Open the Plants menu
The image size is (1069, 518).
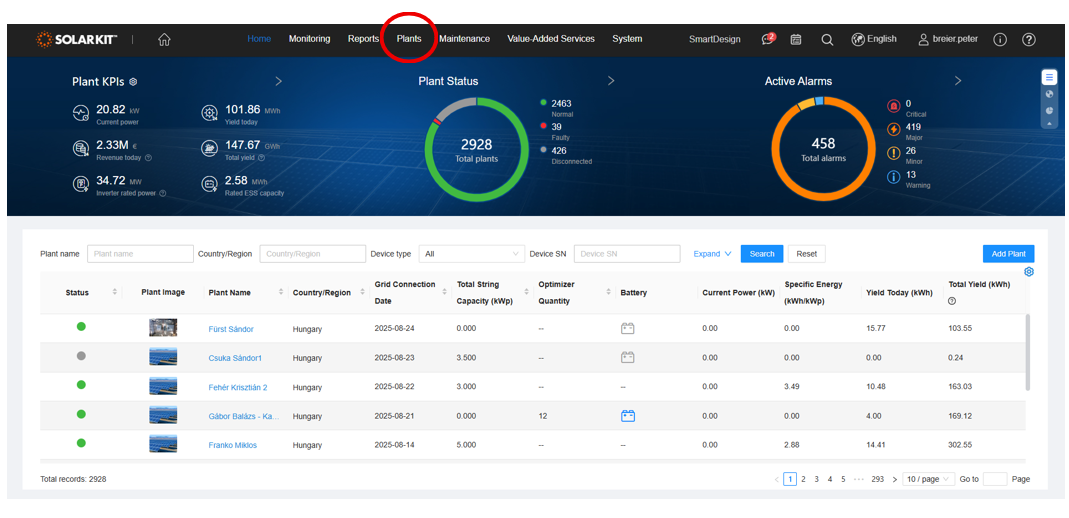pos(409,39)
